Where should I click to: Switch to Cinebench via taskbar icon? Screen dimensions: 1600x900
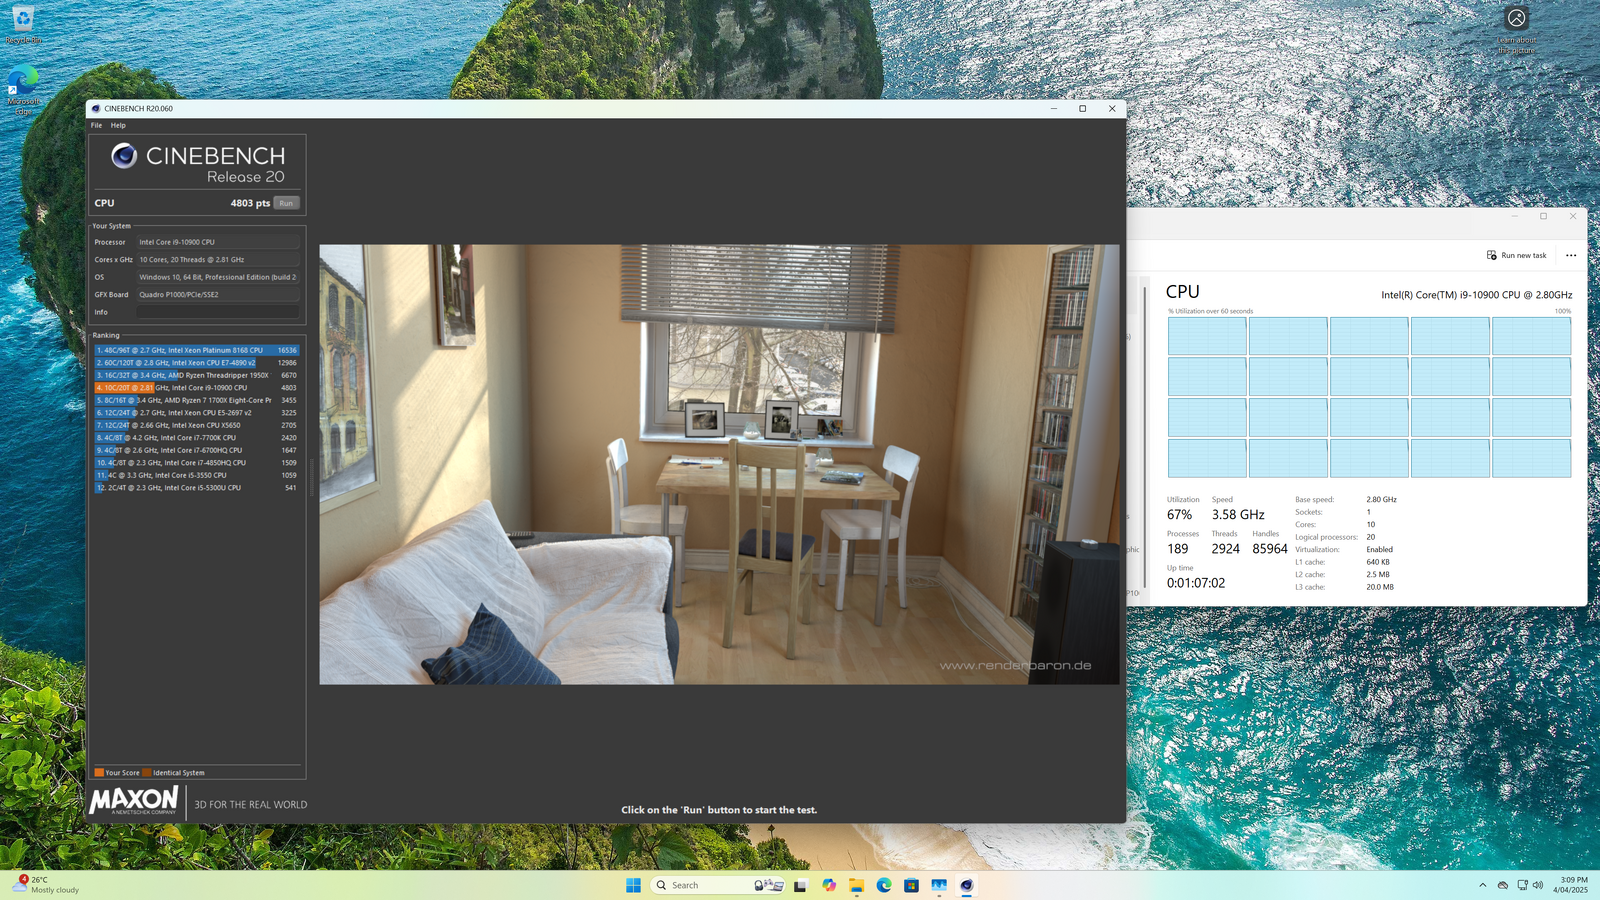point(966,885)
